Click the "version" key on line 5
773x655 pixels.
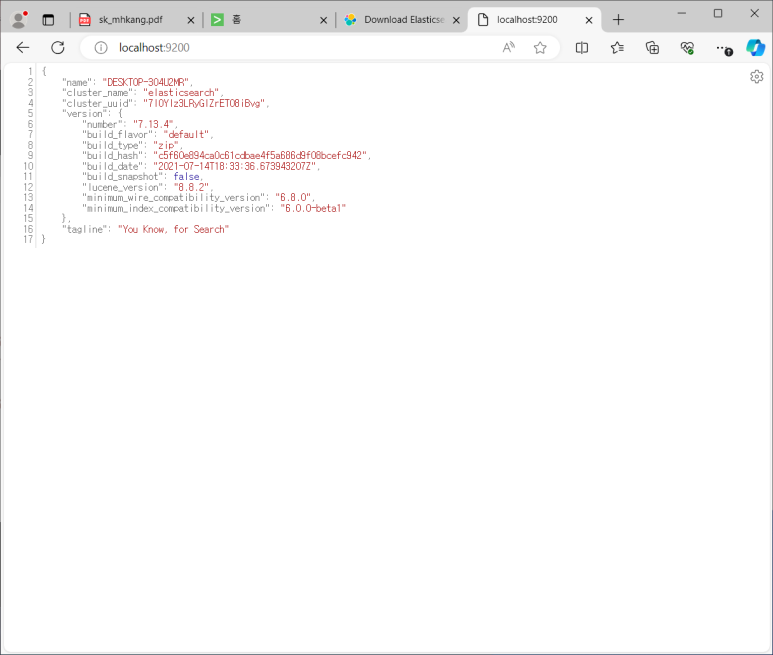pyautogui.click(x=83, y=114)
